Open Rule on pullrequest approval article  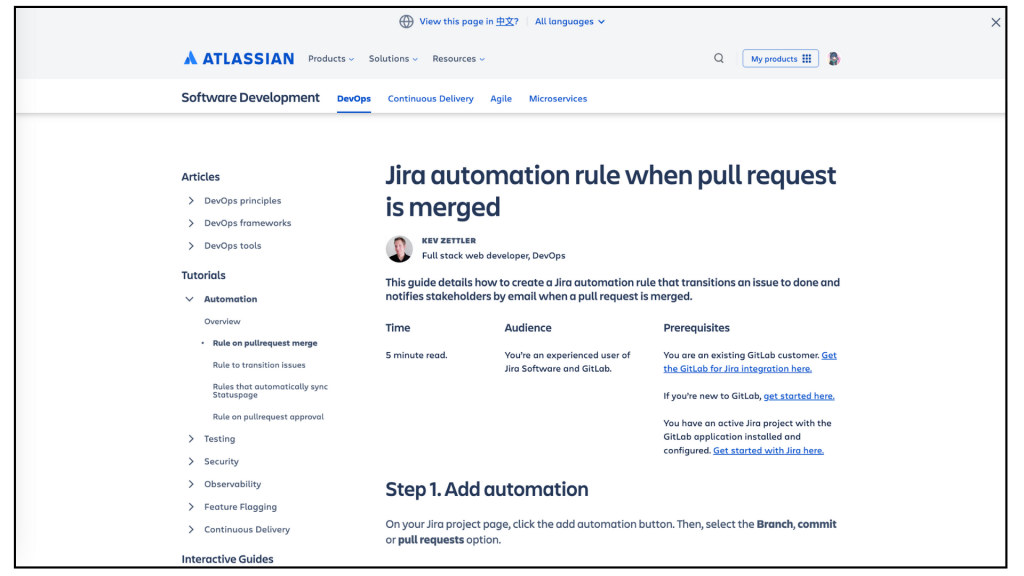point(268,417)
